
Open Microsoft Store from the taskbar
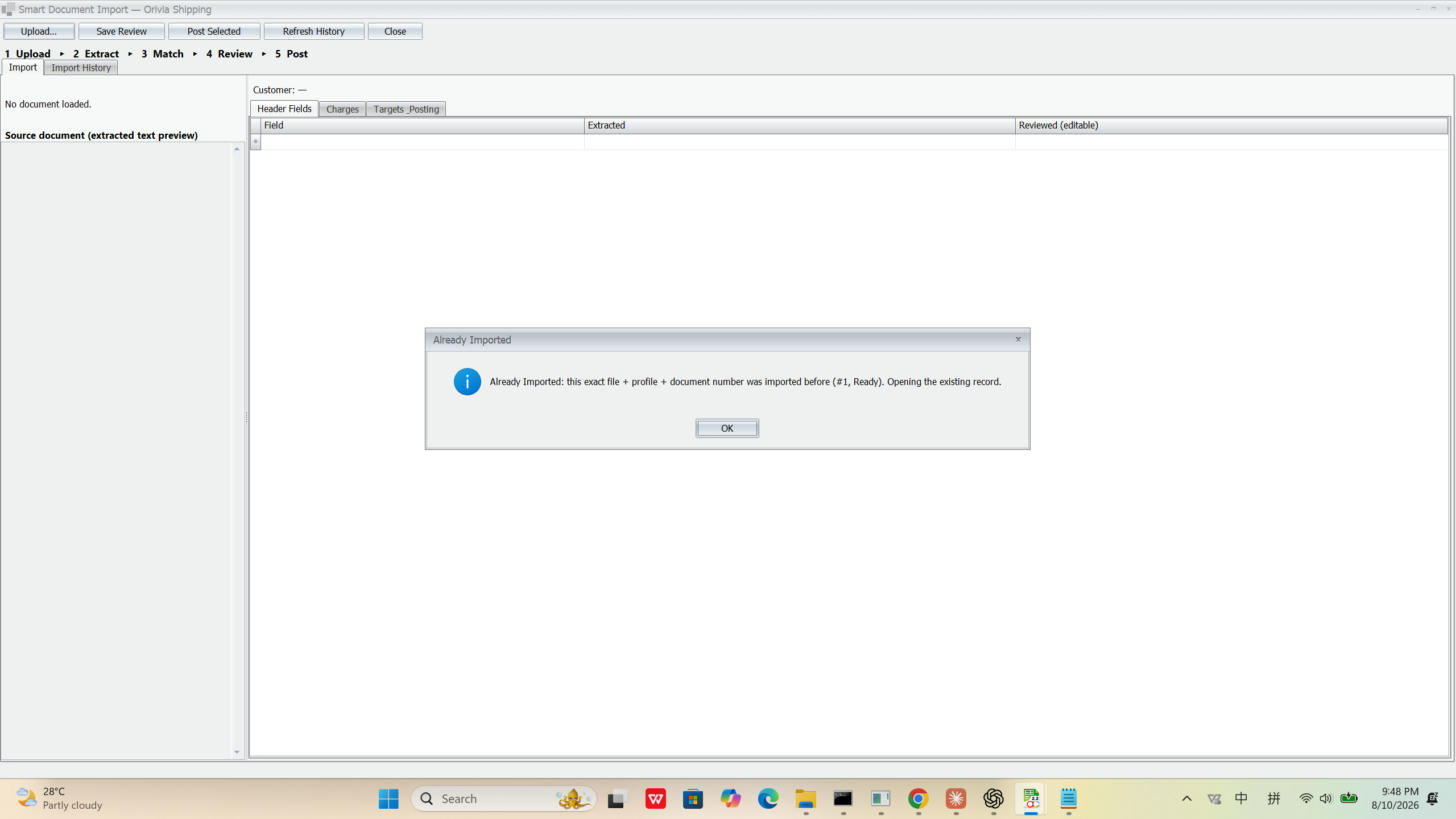(x=693, y=798)
